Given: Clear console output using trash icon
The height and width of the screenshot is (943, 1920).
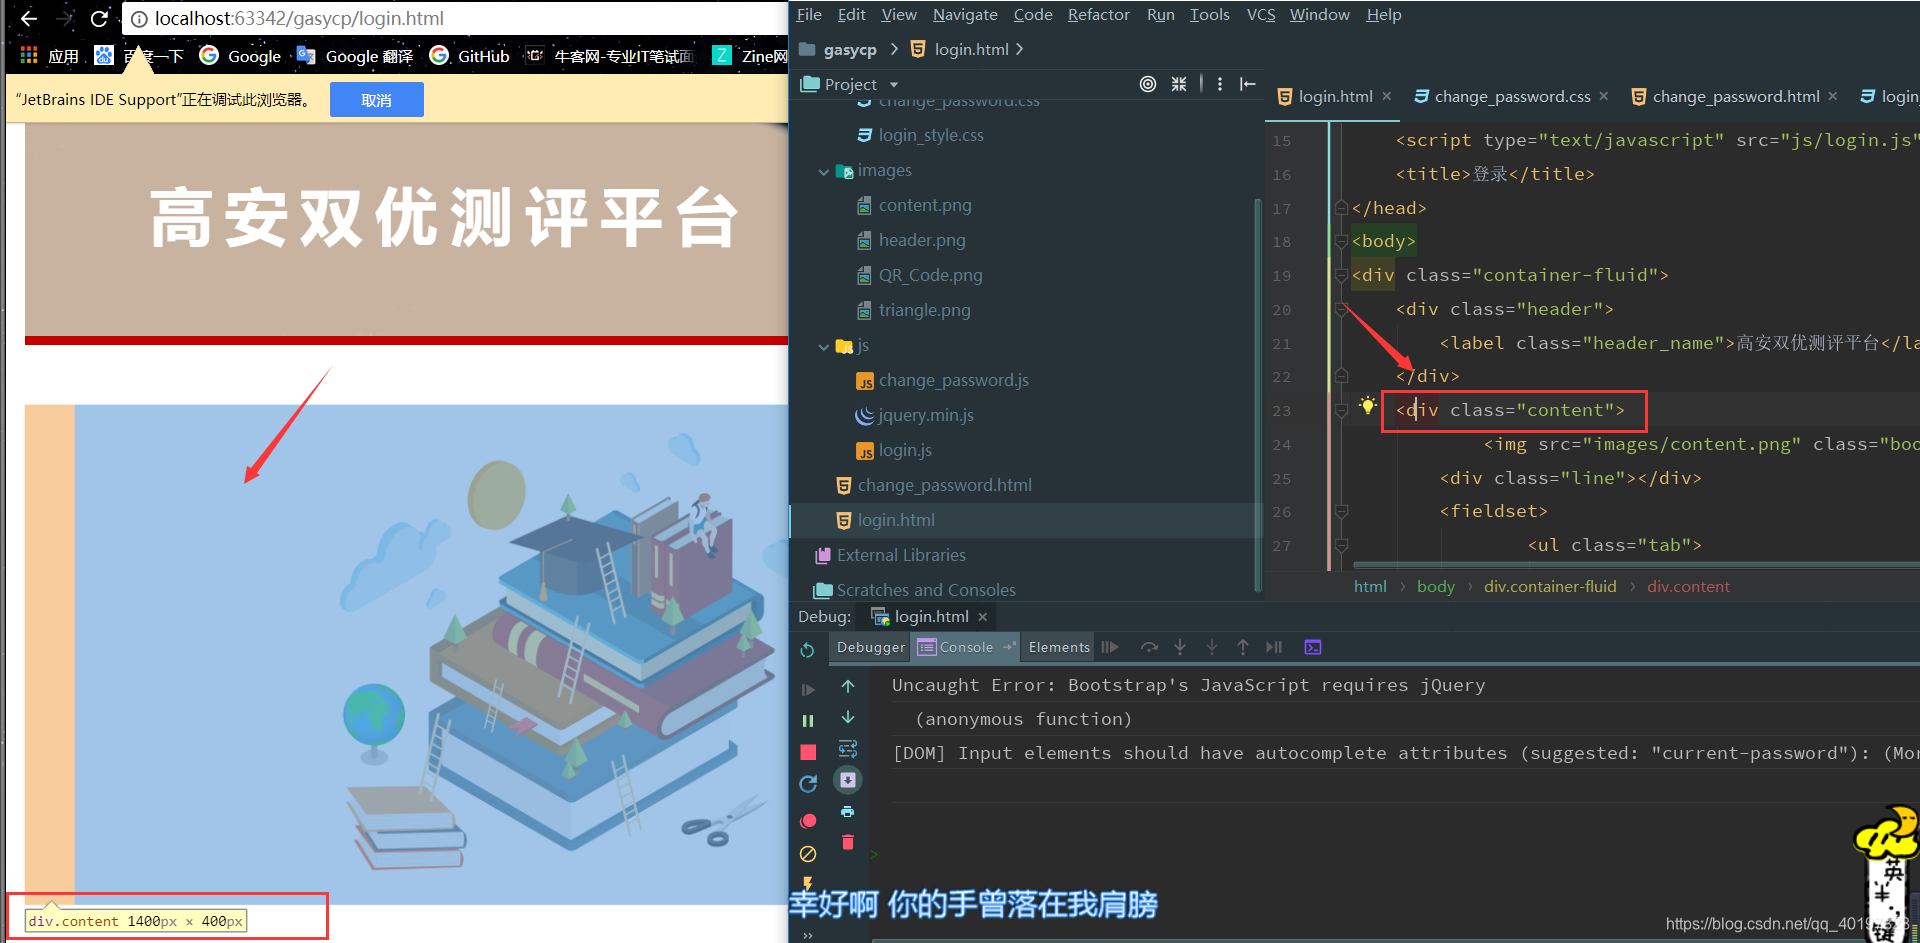Looking at the screenshot, I should 848,842.
